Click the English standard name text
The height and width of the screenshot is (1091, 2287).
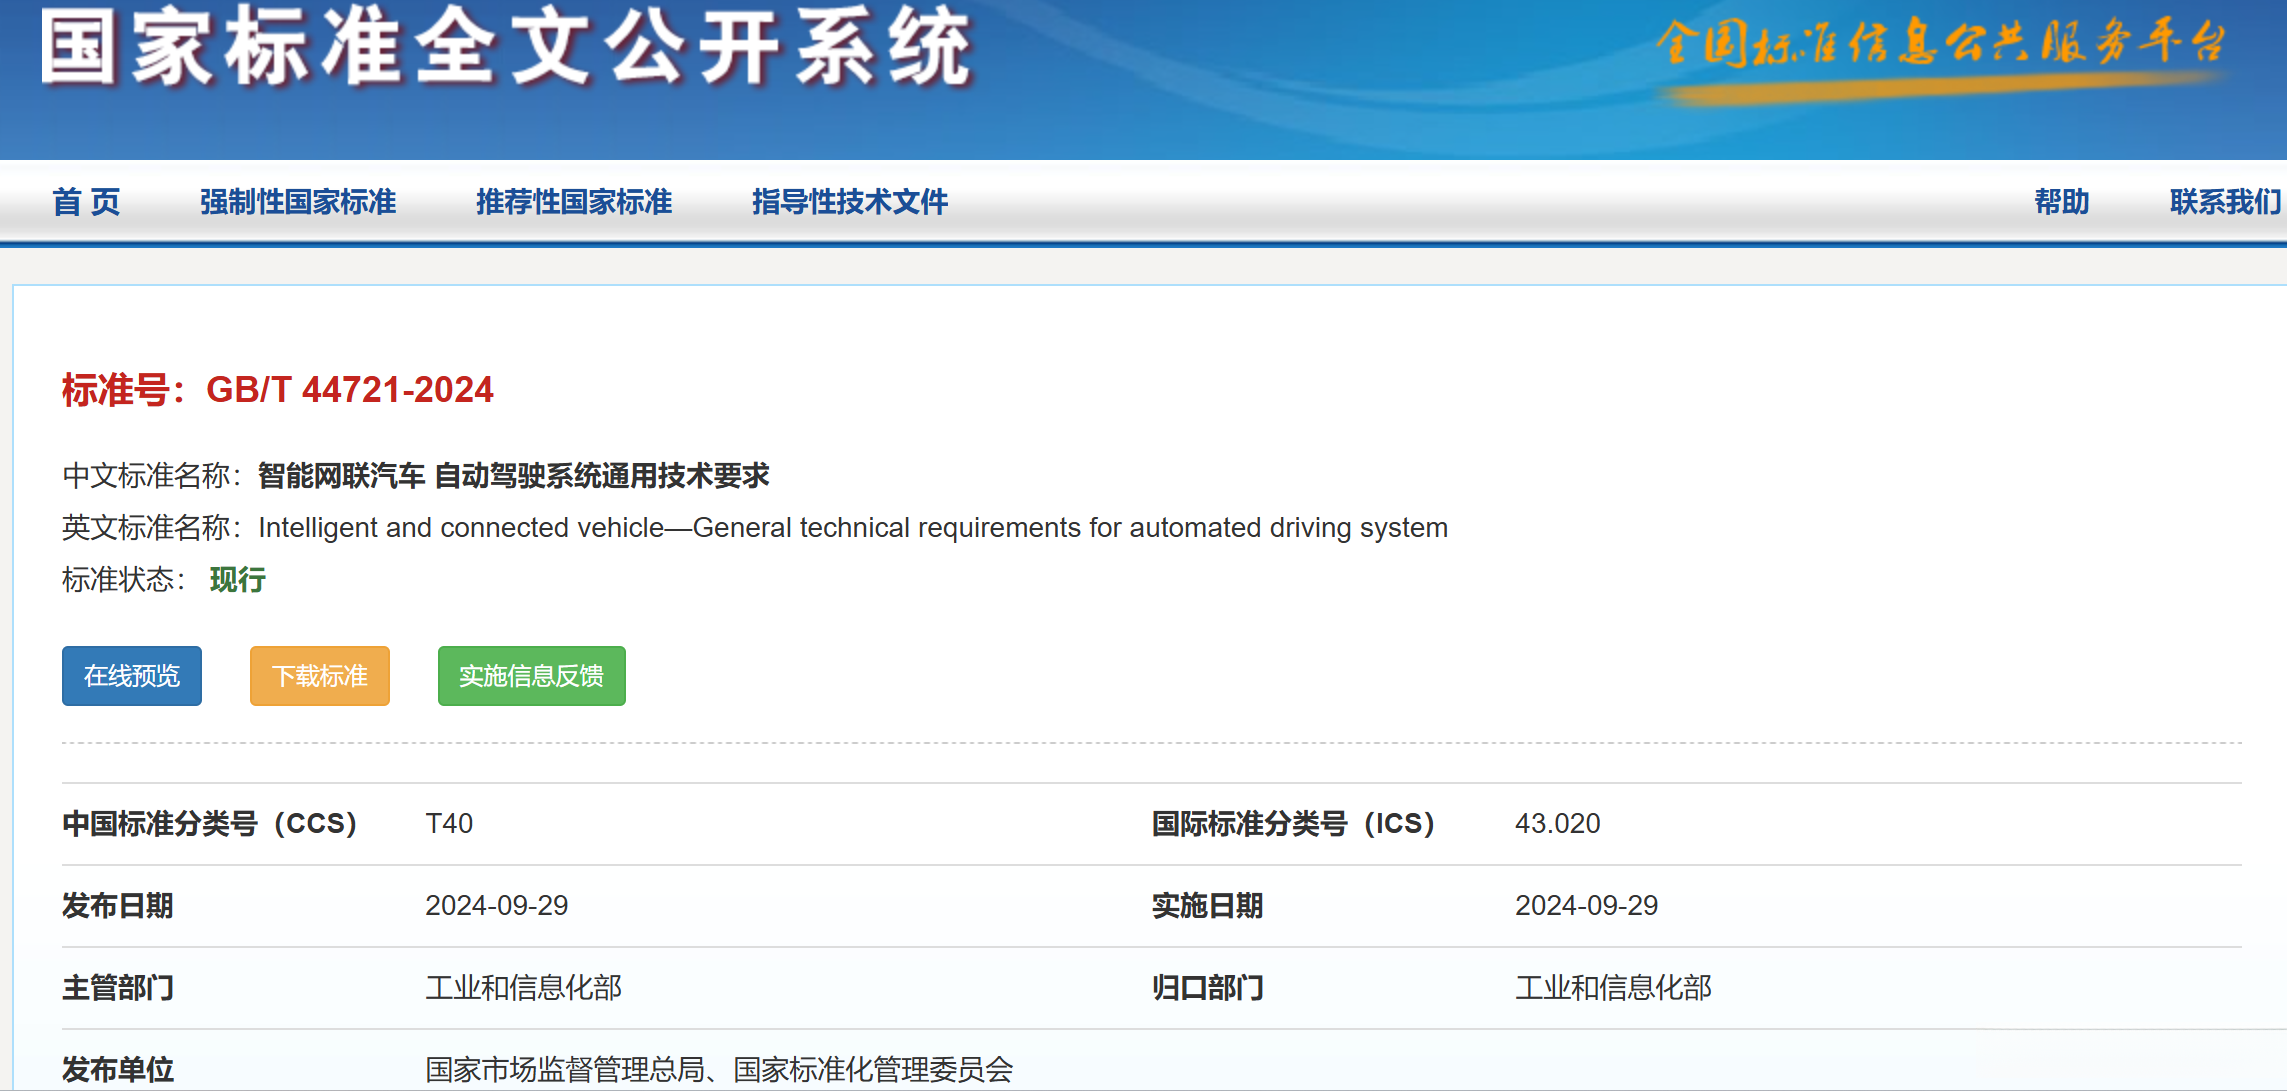852,528
